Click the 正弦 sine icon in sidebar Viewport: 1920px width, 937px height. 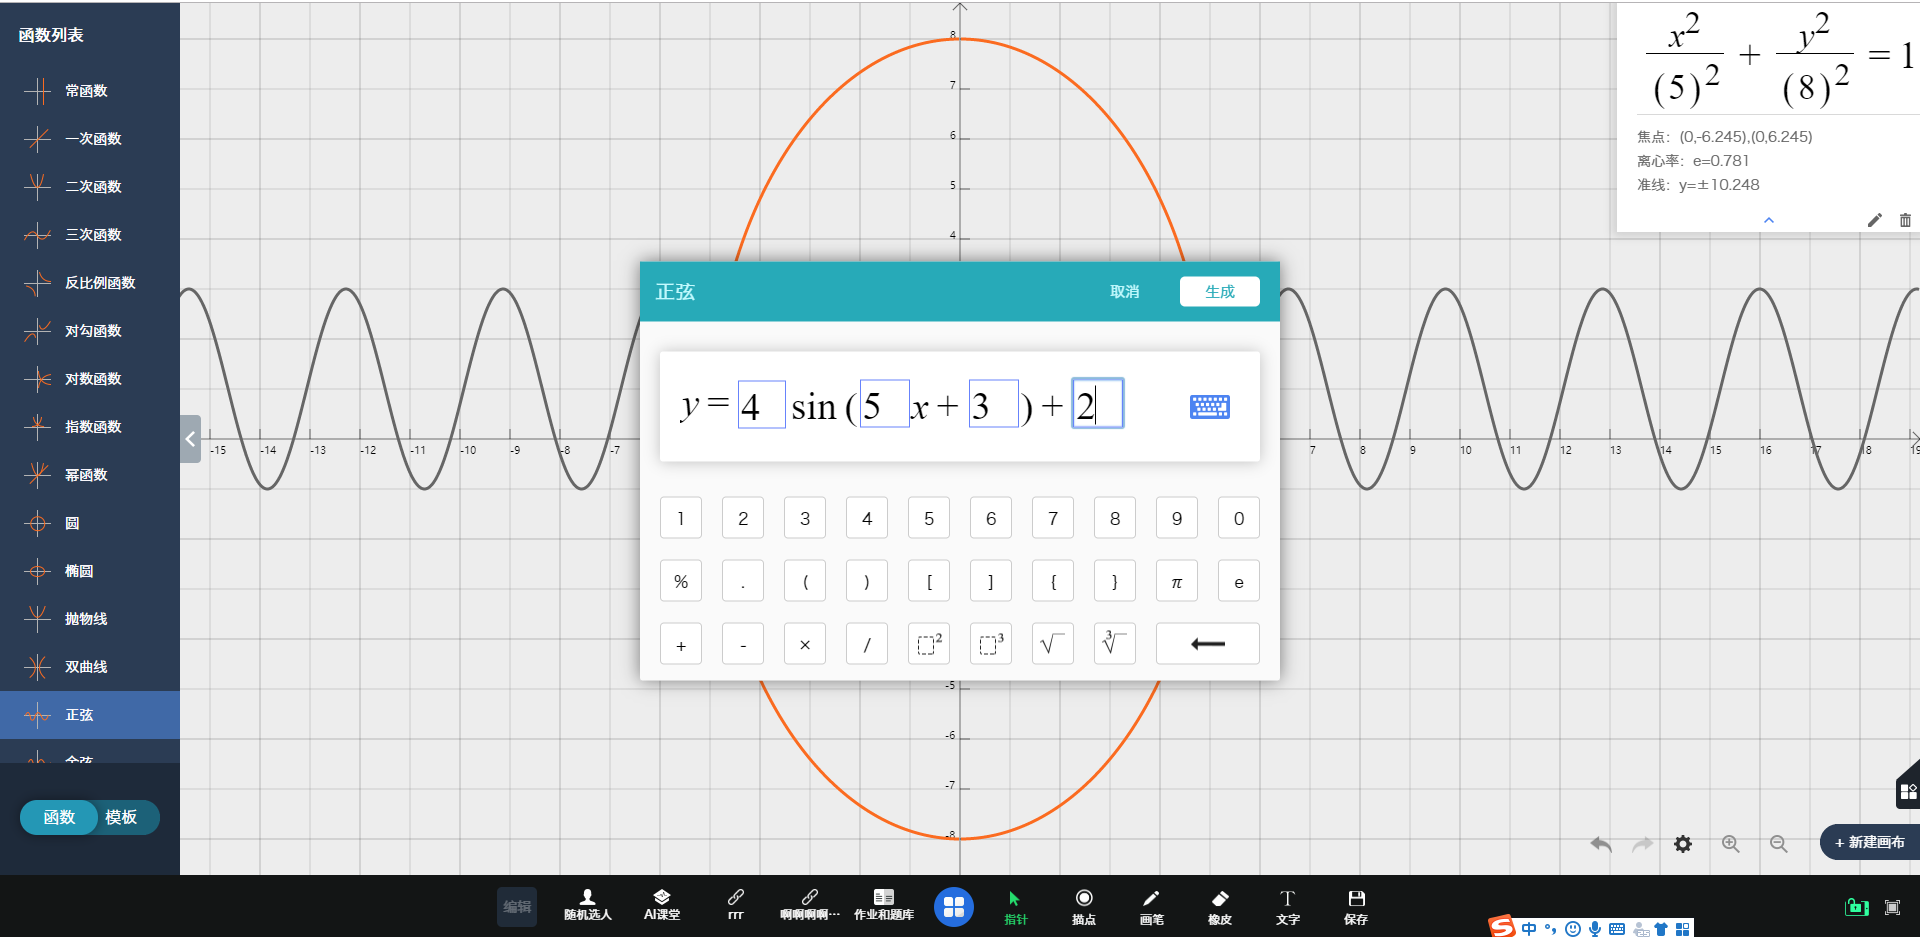click(37, 715)
